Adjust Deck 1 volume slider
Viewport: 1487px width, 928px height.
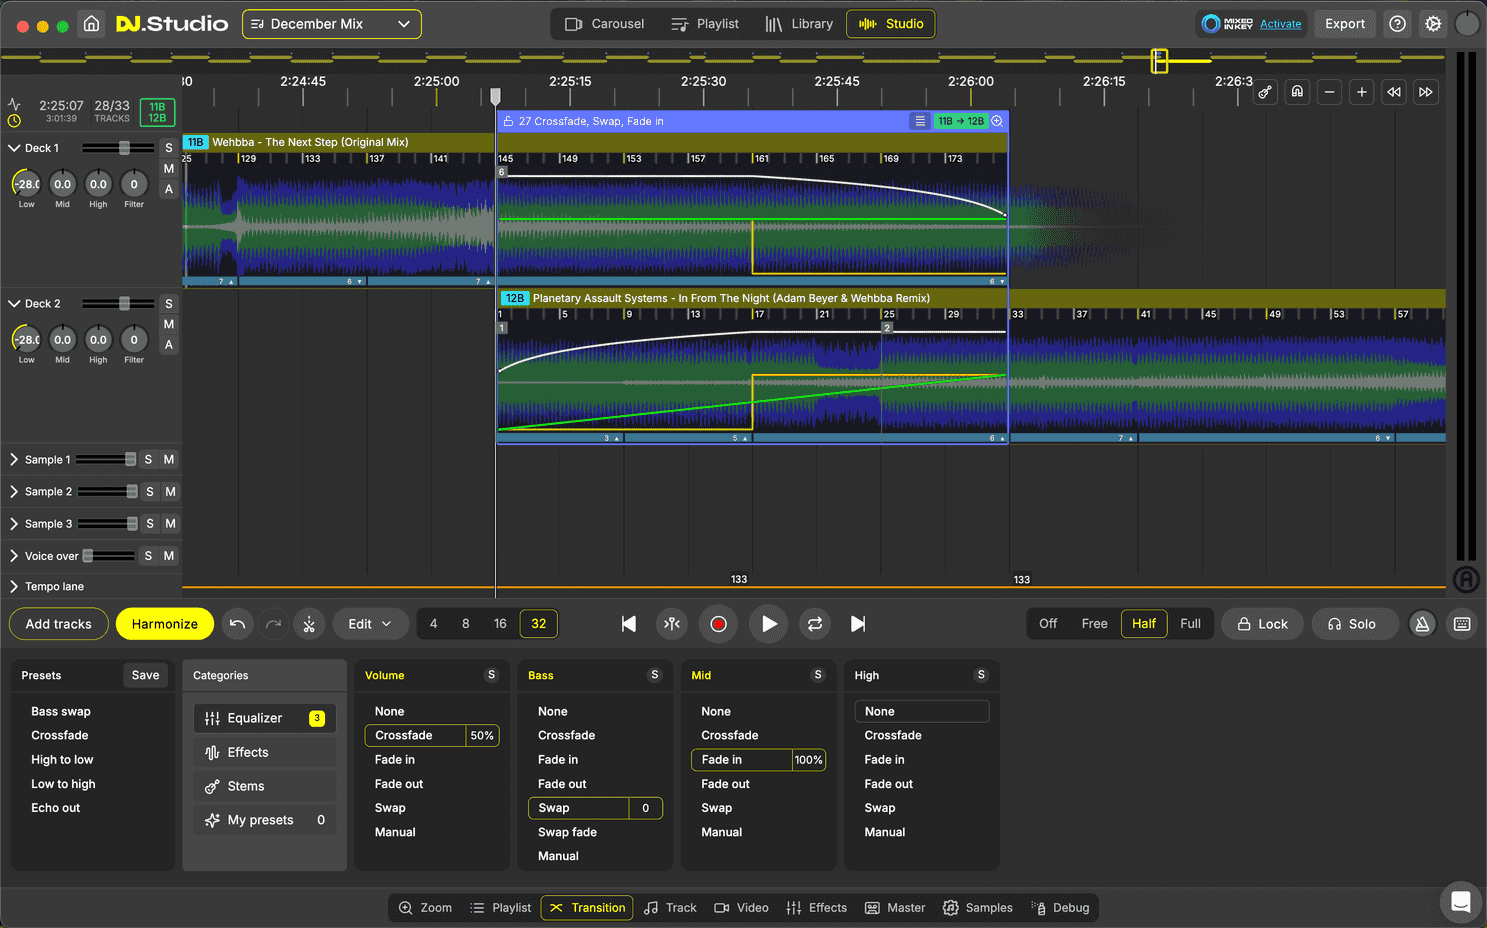click(x=118, y=148)
